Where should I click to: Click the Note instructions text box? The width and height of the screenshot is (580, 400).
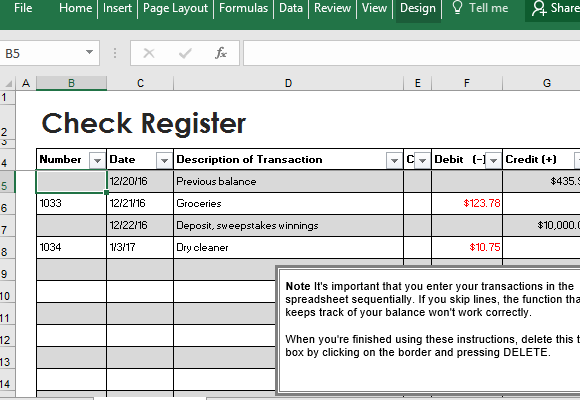tap(429, 329)
